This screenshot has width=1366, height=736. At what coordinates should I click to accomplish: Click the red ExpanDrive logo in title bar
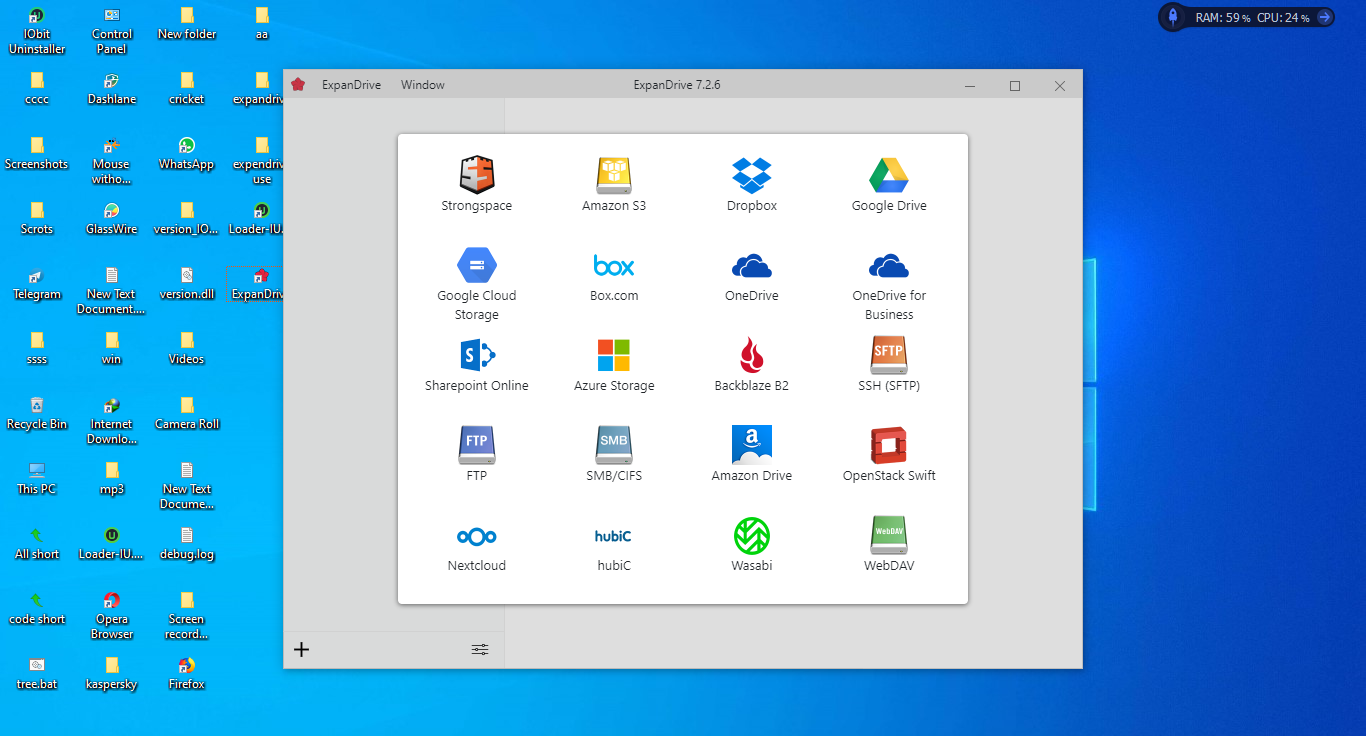pos(298,85)
